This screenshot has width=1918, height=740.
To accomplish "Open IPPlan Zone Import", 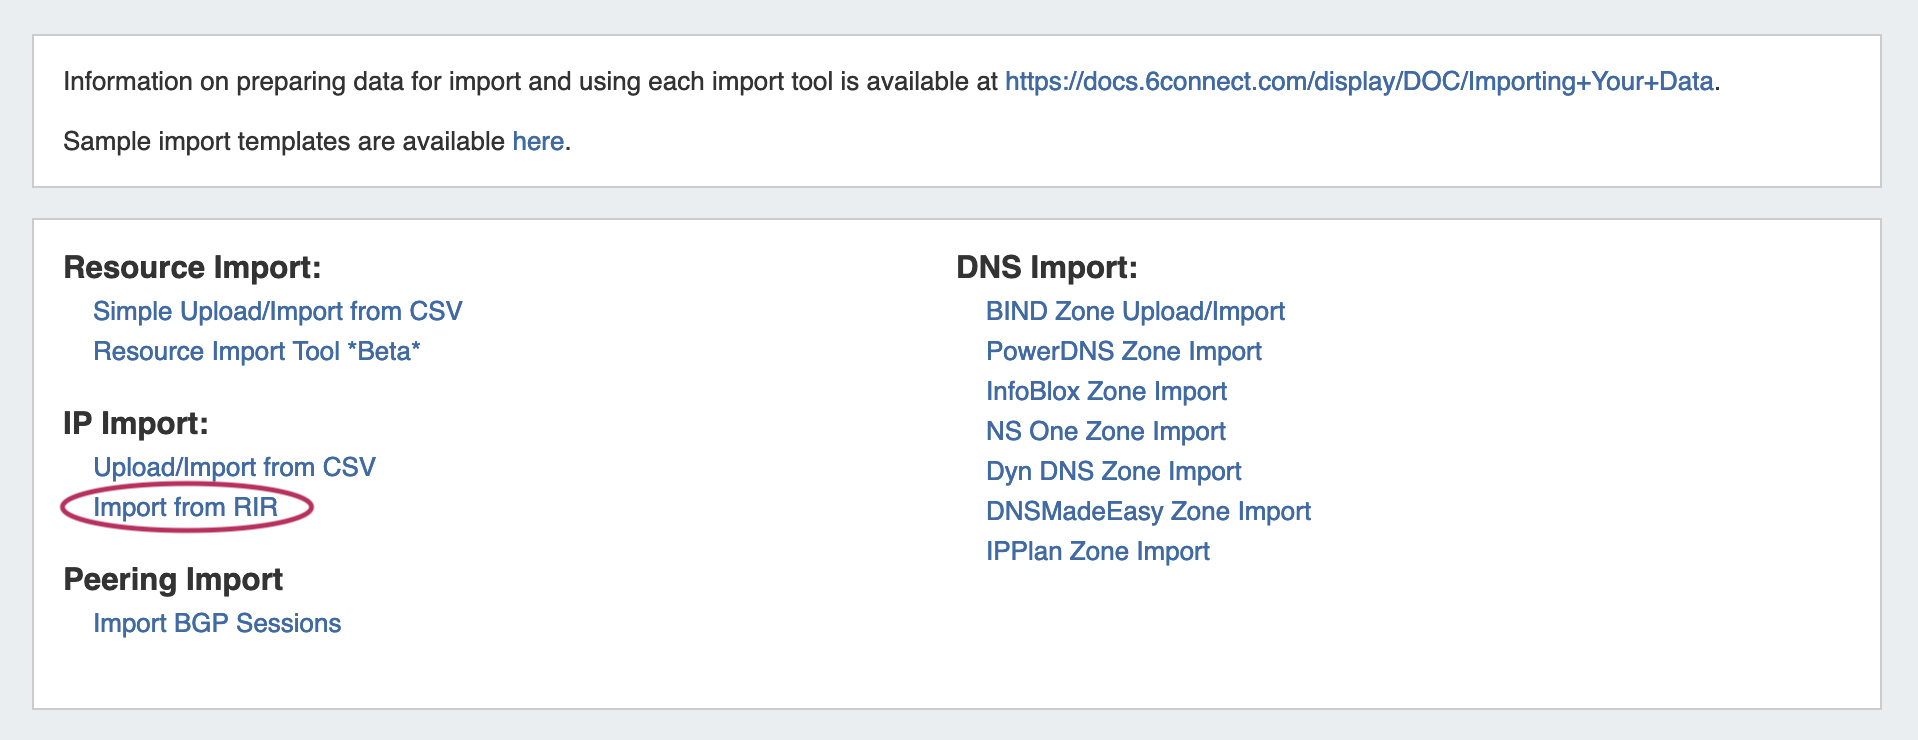I will coord(1097,551).
